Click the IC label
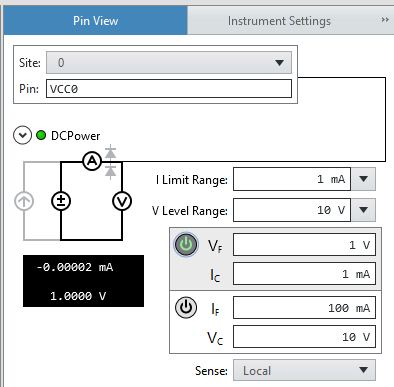Viewport: 394px width, 387px height. 215,275
